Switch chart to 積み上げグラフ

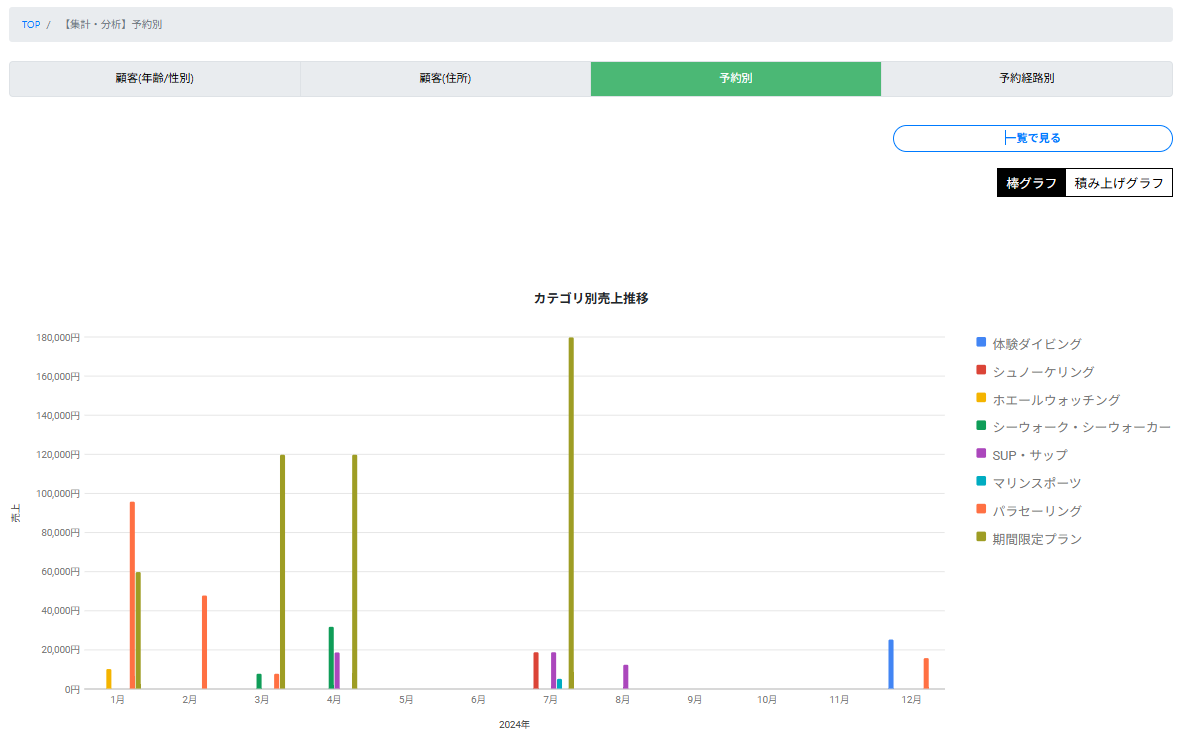coord(1118,183)
